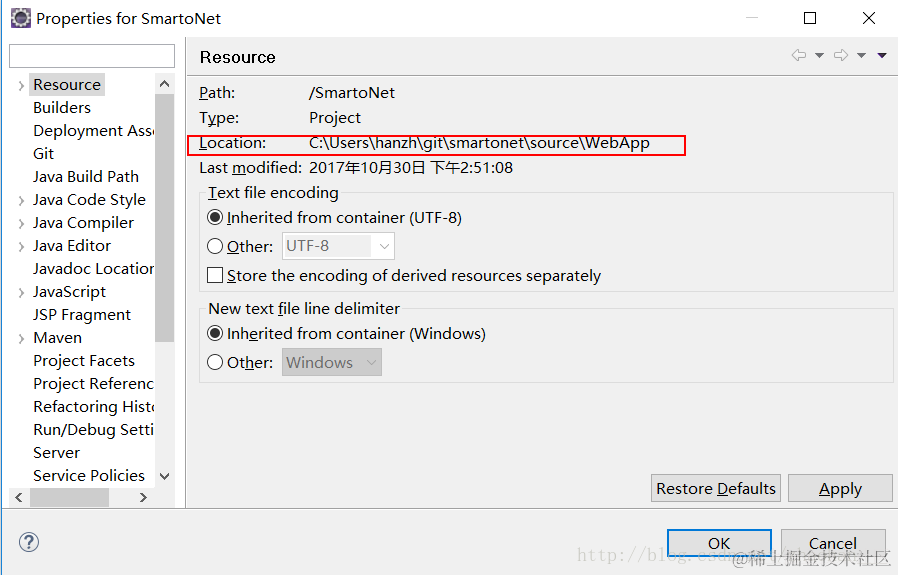Close the Properties for SmartoNet dialog
The image size is (898, 575).
(869, 18)
